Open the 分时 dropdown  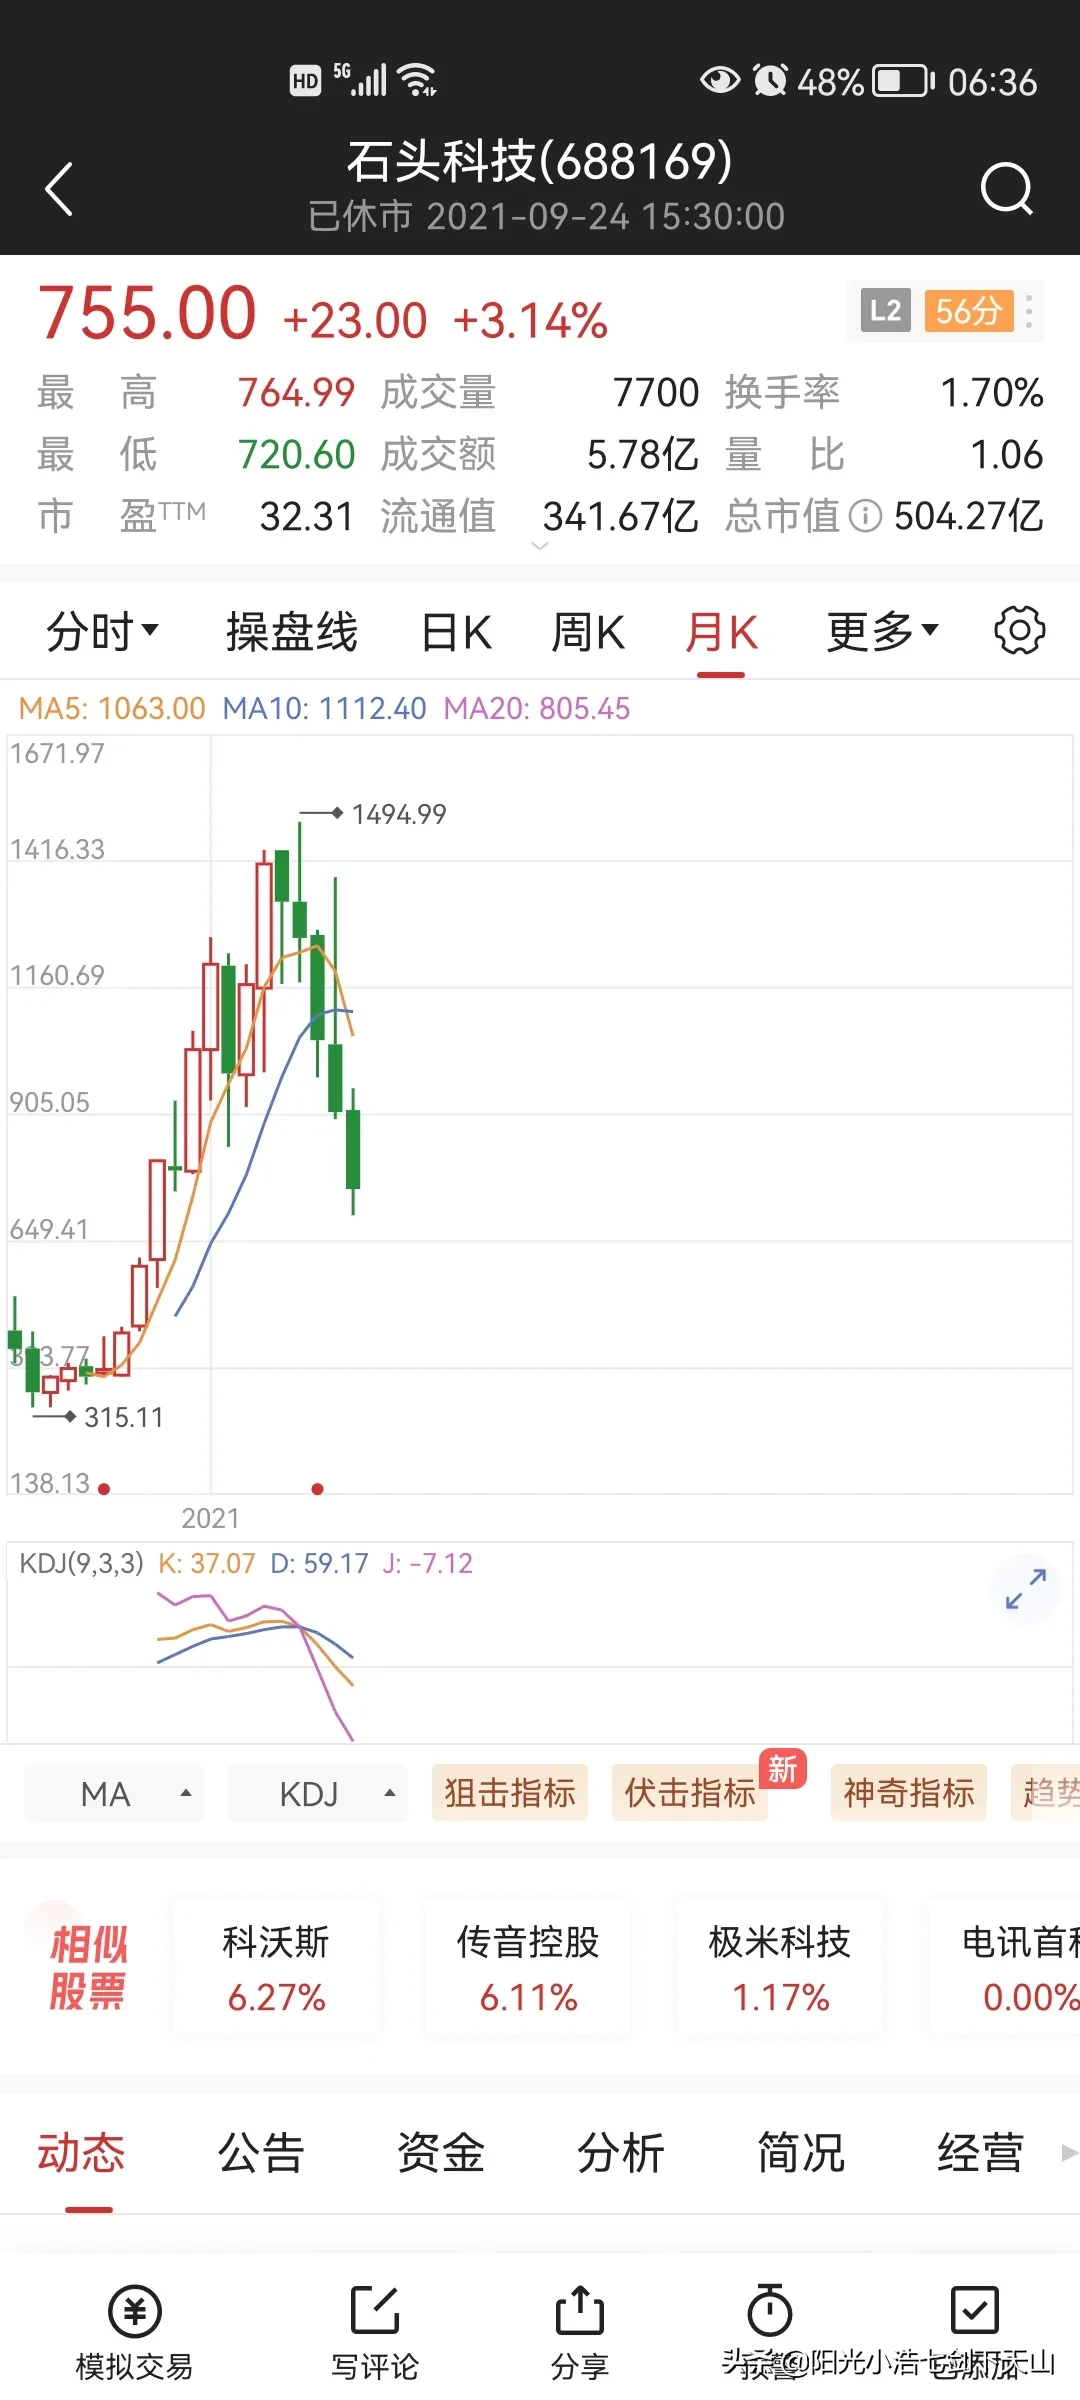click(102, 631)
